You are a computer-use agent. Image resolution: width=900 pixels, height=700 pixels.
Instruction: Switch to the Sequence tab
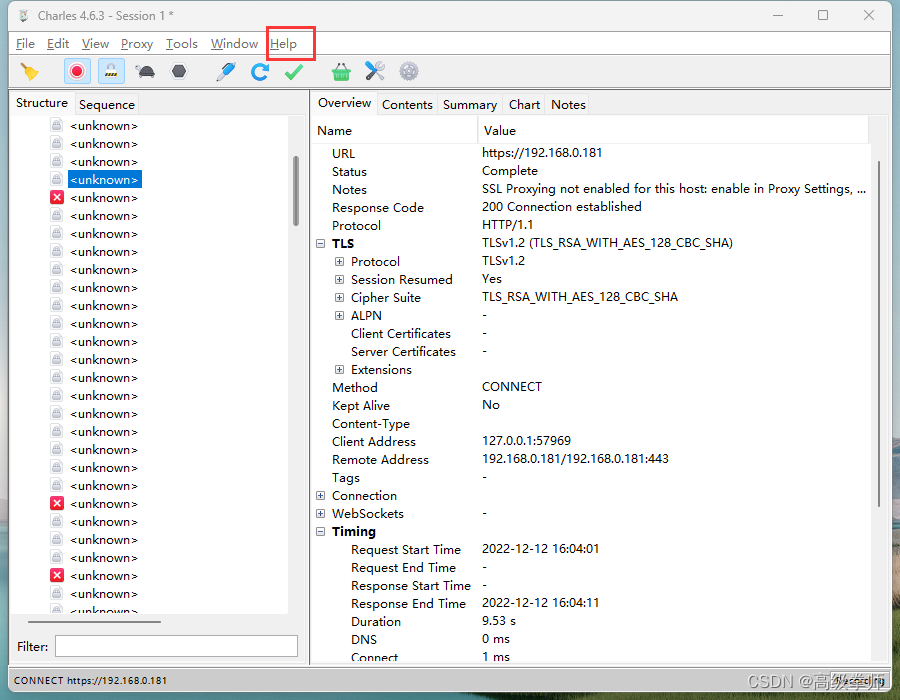tap(107, 104)
